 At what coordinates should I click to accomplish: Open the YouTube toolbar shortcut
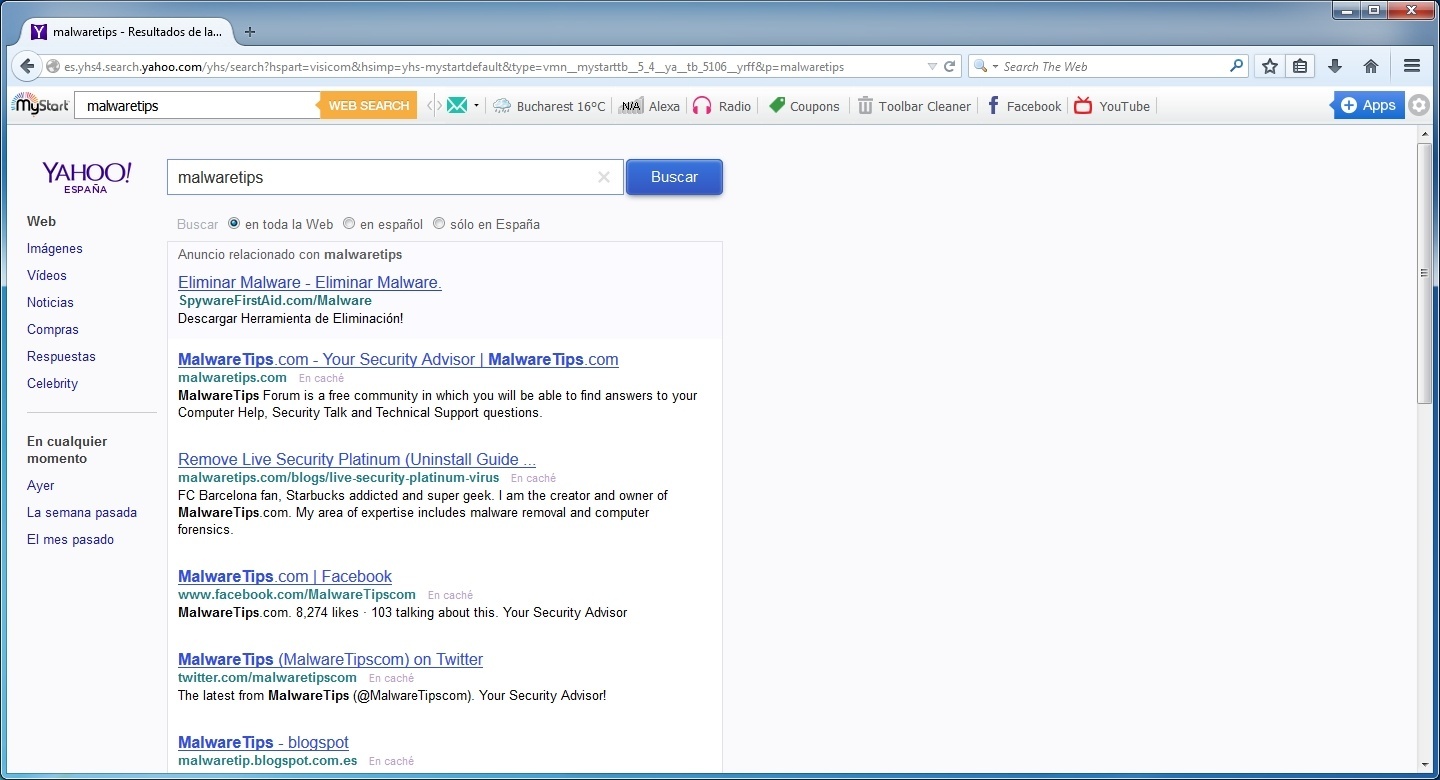tap(1112, 106)
